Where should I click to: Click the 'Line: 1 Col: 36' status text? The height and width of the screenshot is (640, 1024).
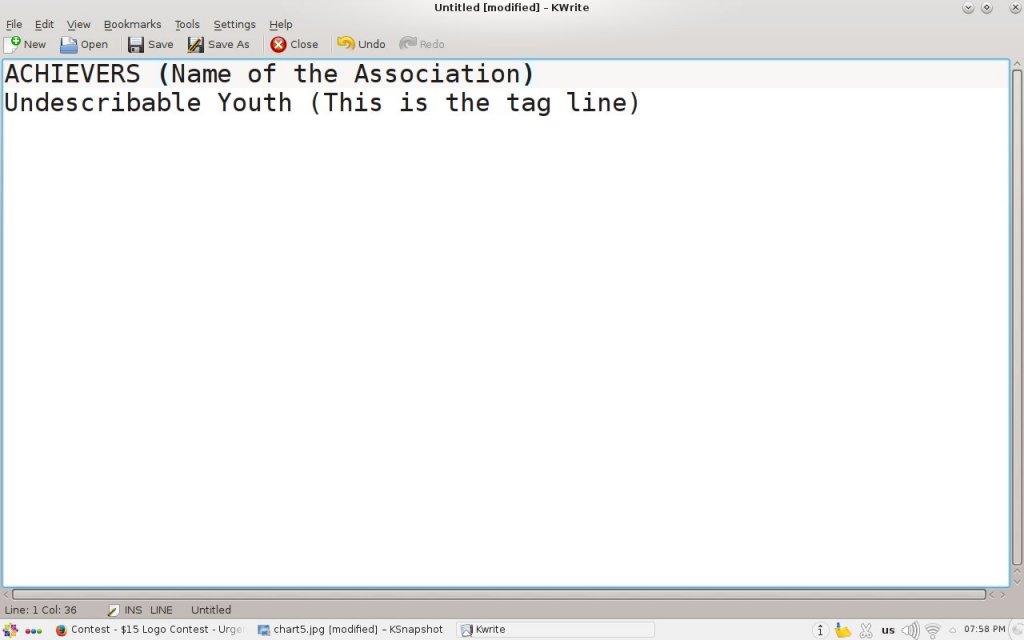(x=40, y=610)
